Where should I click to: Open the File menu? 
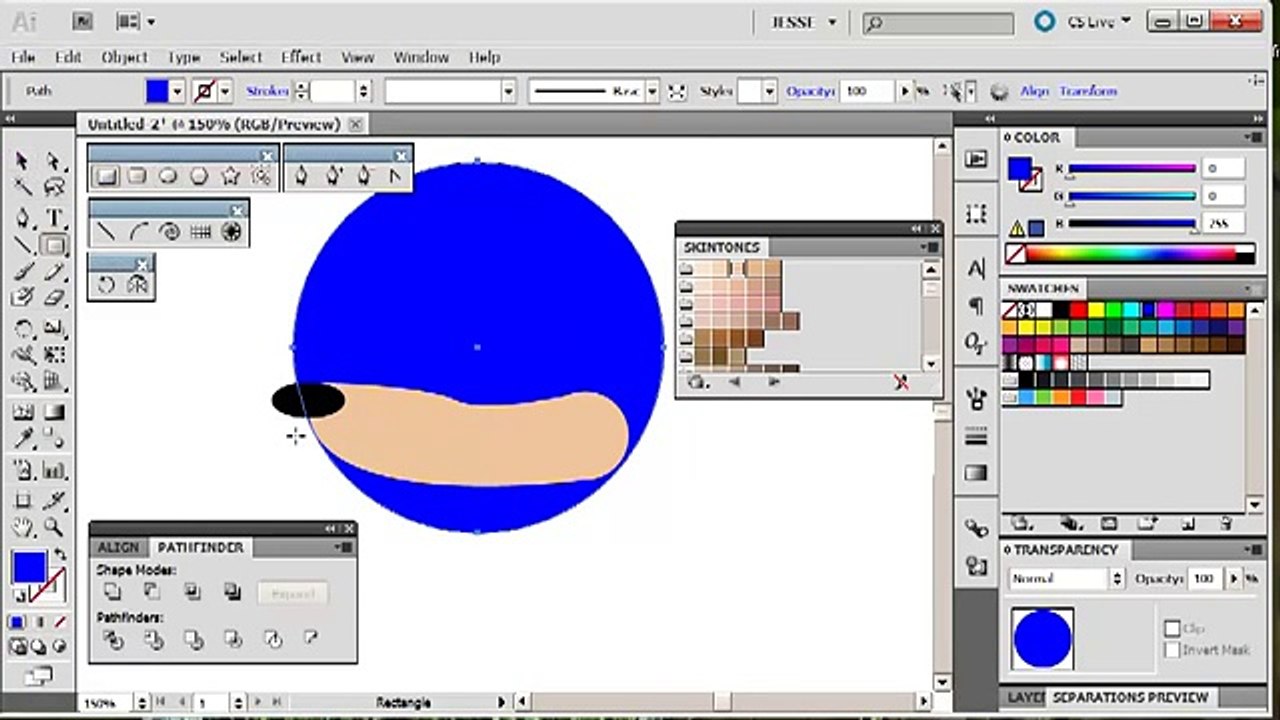click(x=23, y=57)
